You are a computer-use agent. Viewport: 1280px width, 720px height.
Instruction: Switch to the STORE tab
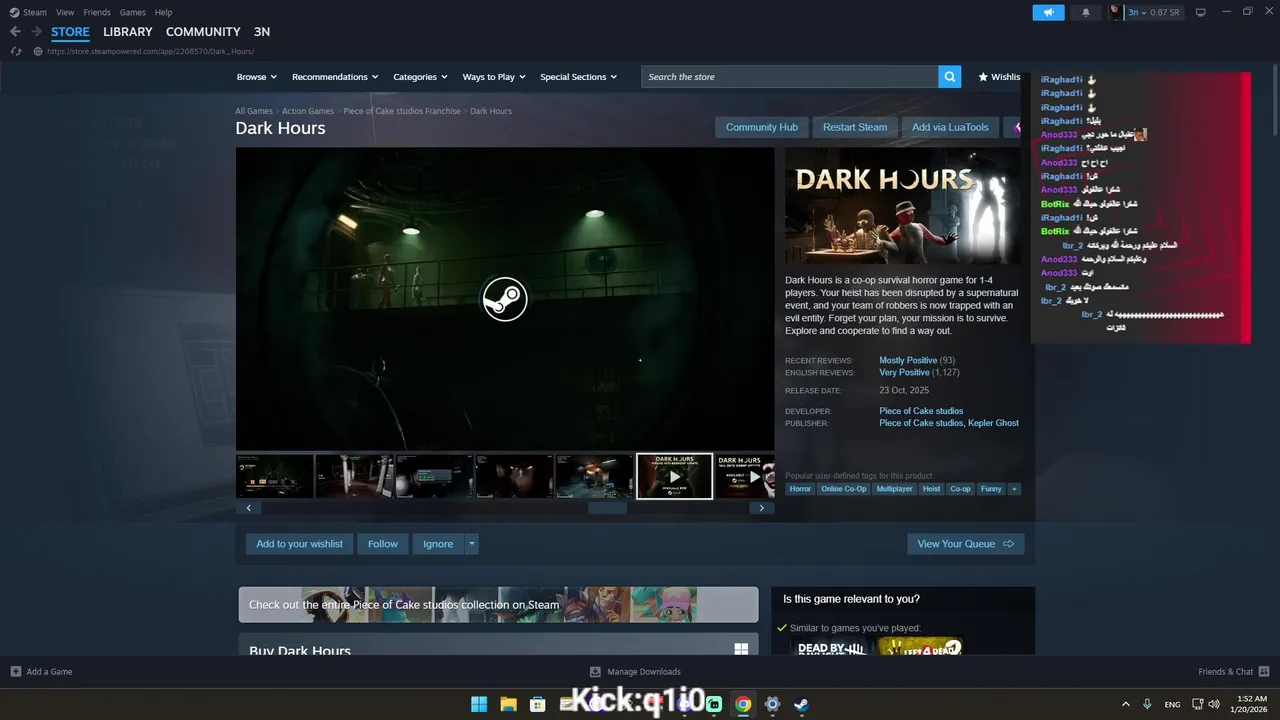coord(70,32)
